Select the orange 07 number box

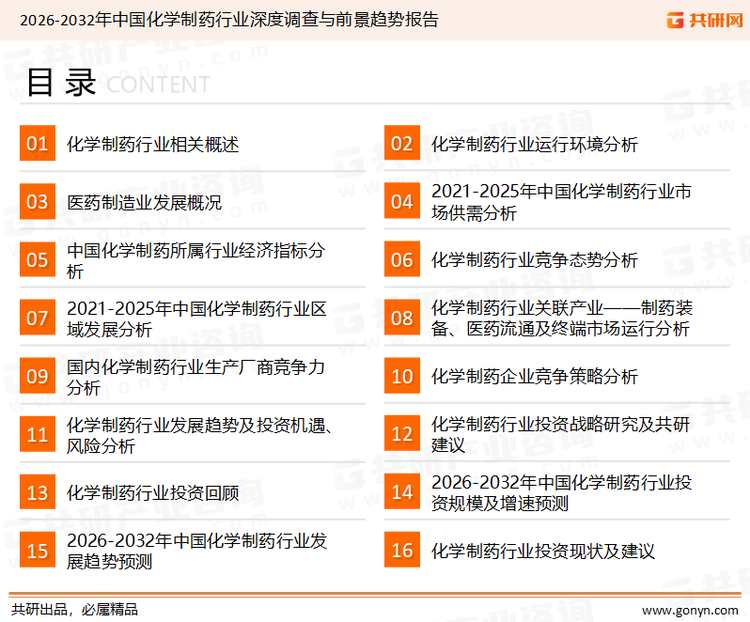click(37, 318)
